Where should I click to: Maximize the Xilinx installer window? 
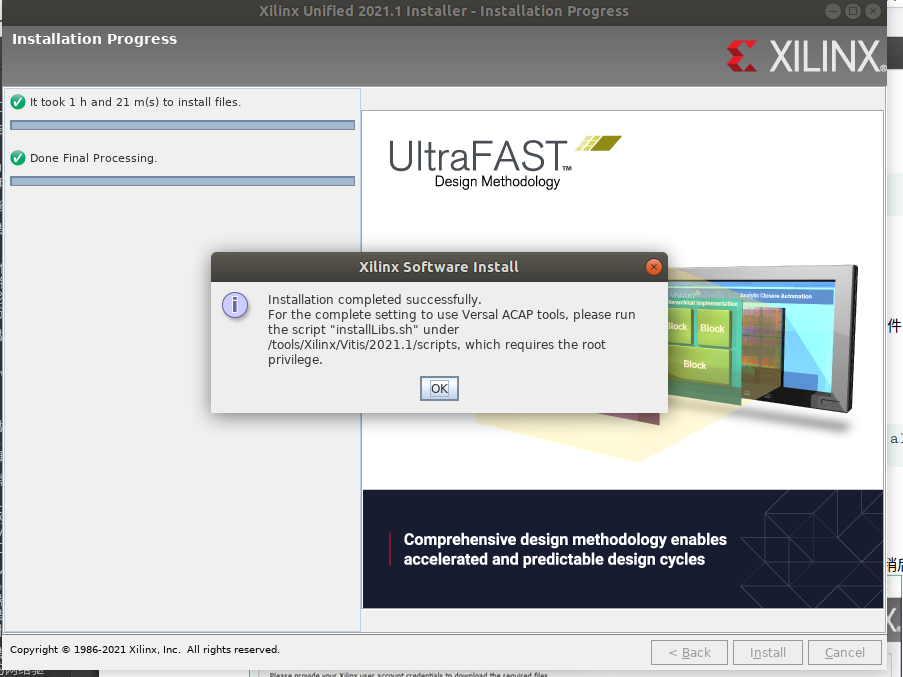[853, 11]
